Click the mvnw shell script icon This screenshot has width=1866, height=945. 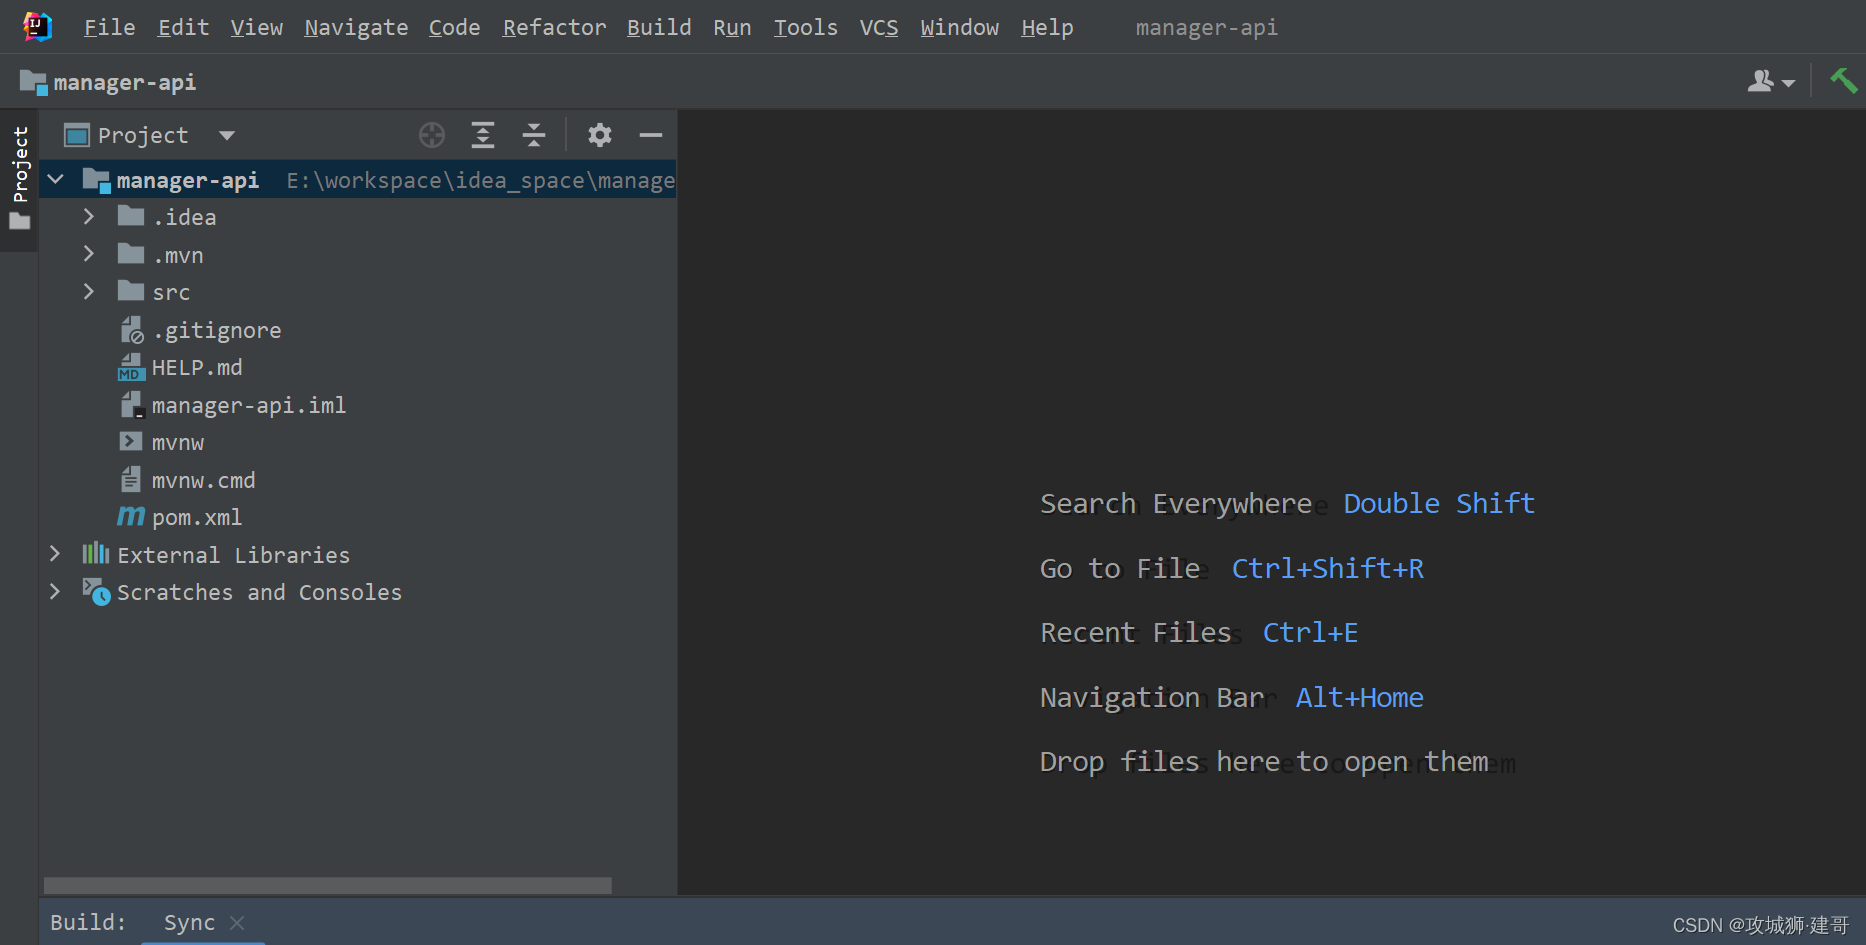[x=131, y=441]
